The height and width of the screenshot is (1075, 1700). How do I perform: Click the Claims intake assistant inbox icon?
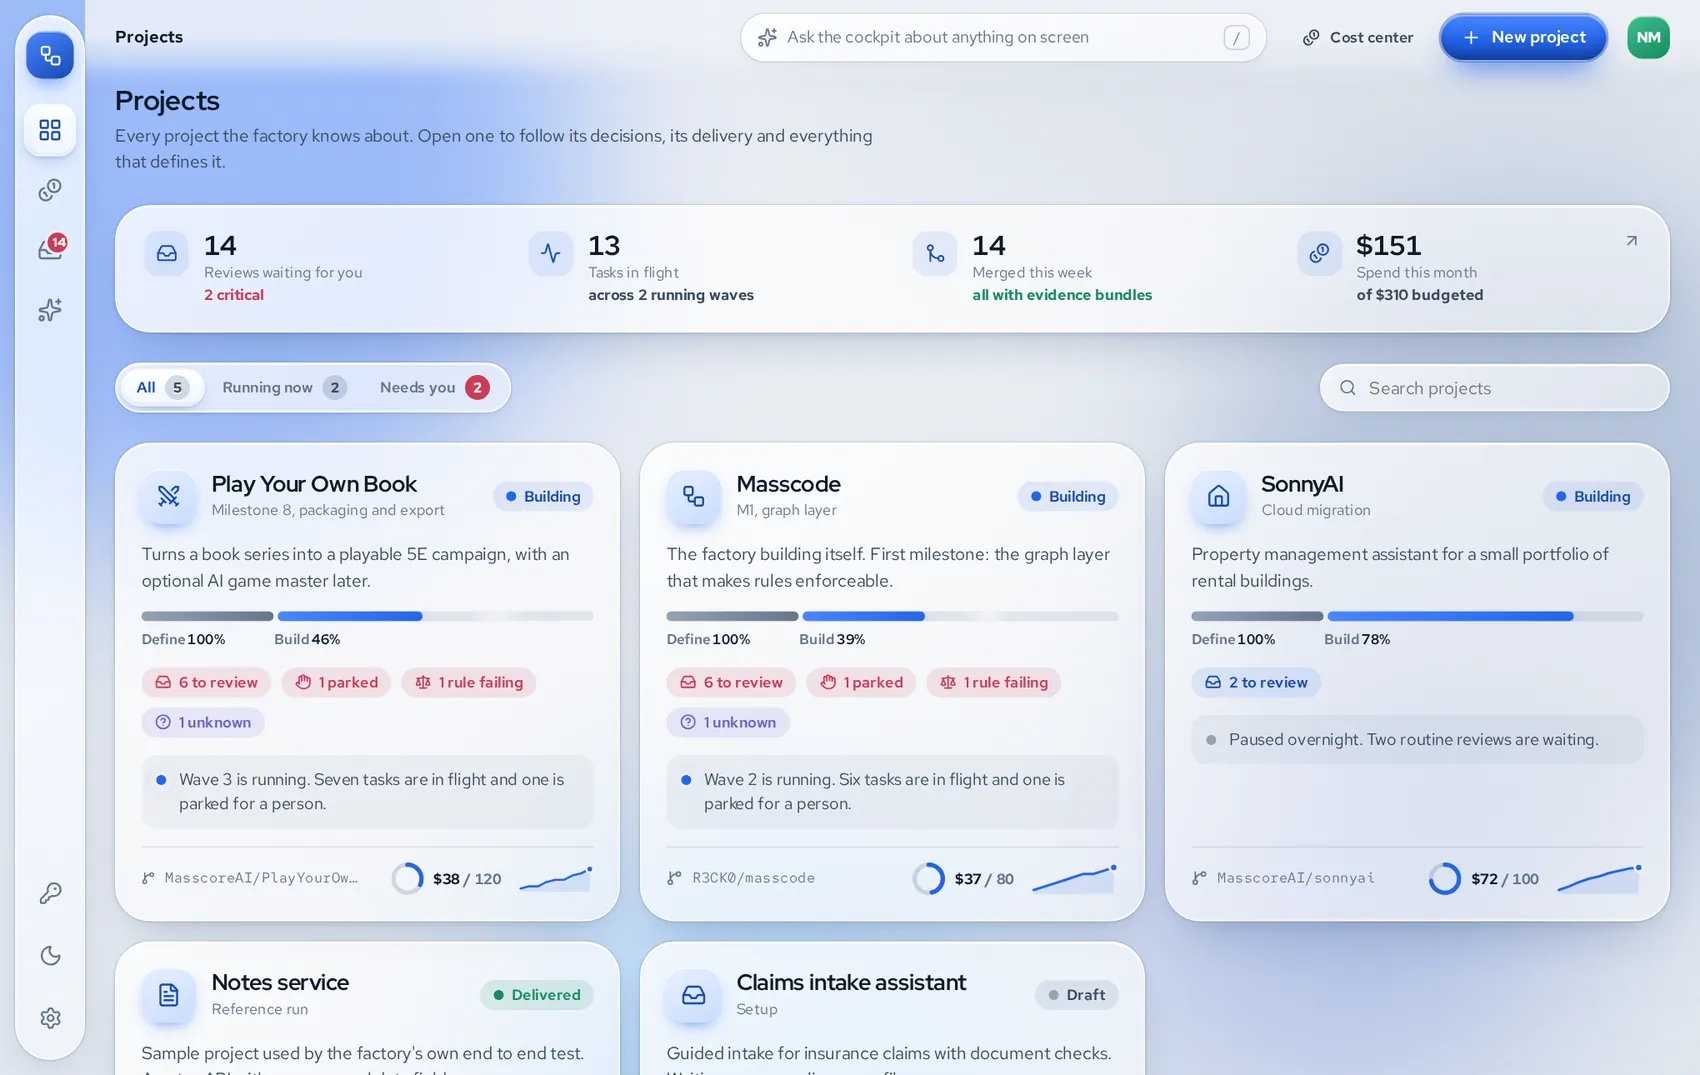(693, 995)
